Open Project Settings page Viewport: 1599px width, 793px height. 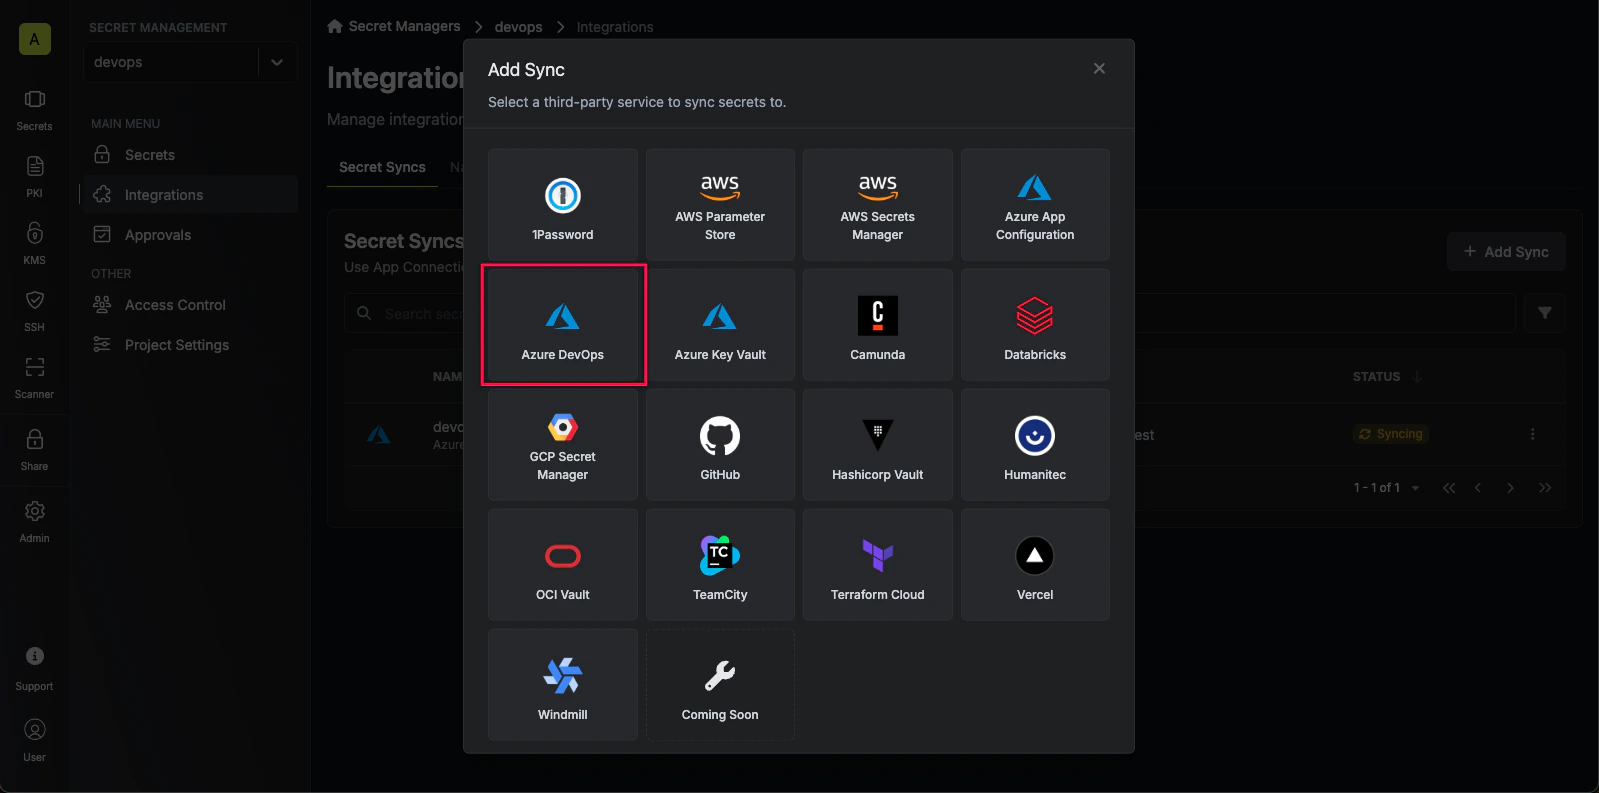pos(189,345)
